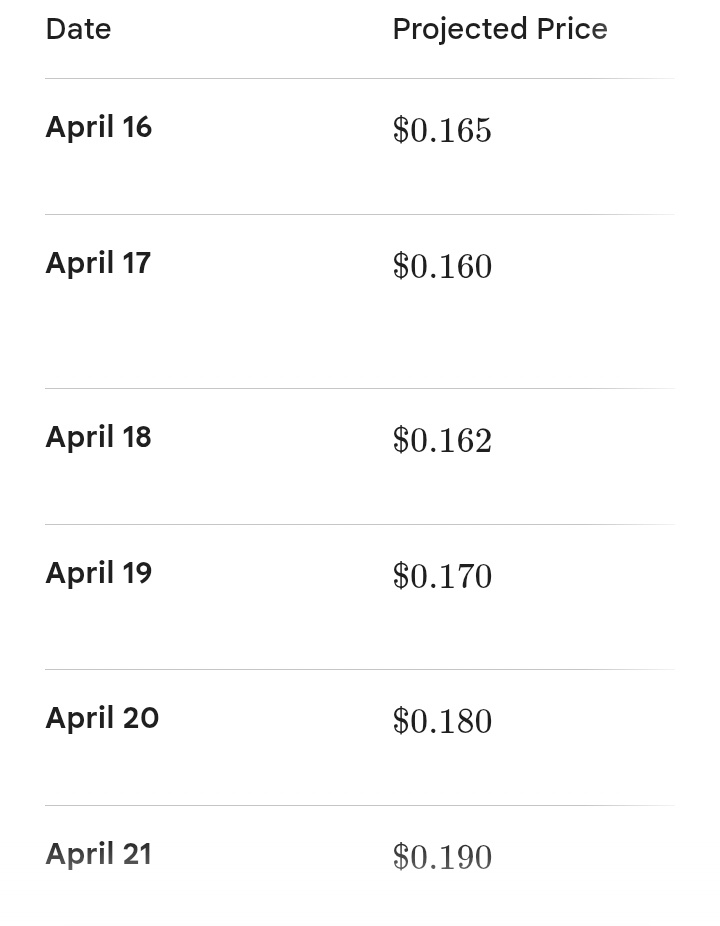Select the April 21 date cell
The width and height of the screenshot is (720, 926).
tap(98, 854)
